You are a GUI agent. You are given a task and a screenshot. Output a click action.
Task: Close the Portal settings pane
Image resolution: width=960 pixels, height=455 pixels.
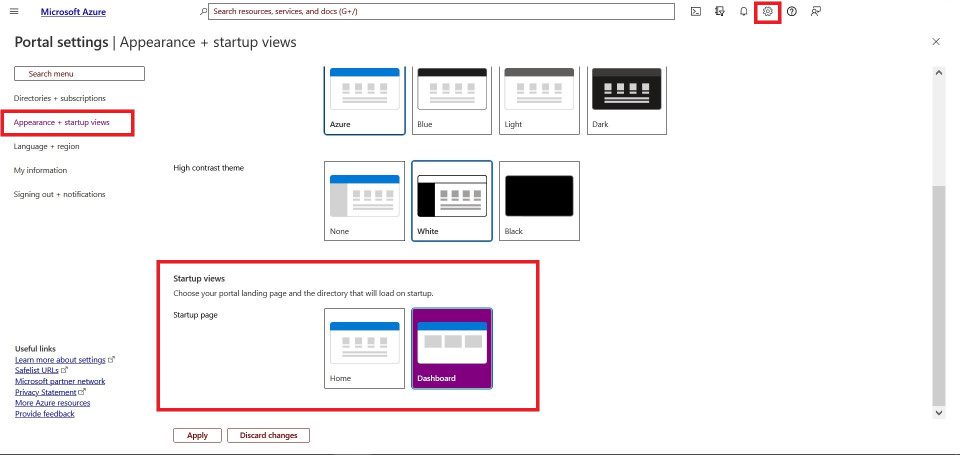936,42
